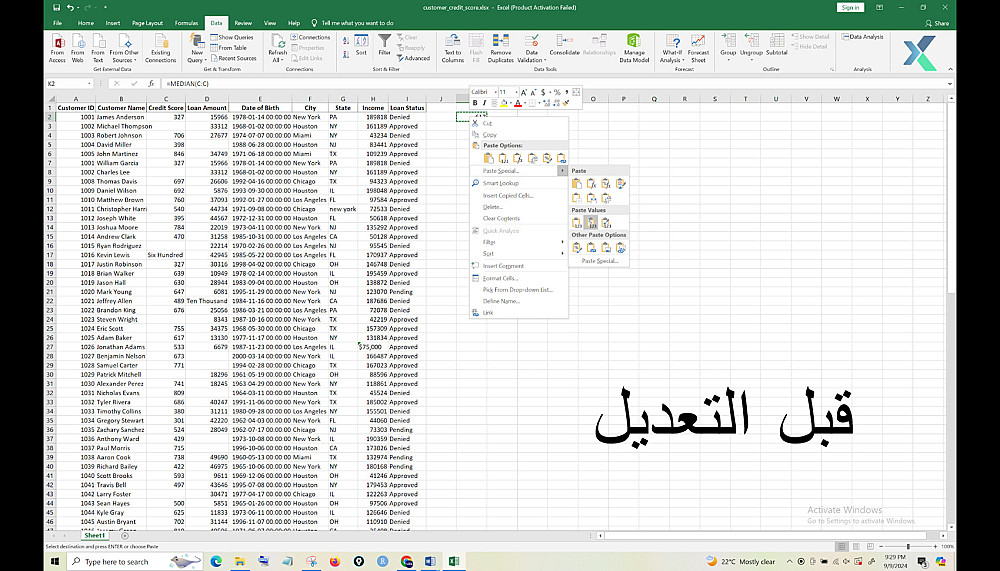Screen dimensions: 1000x571
Task: Open Existing Connections
Action: pyautogui.click(x=160, y=48)
